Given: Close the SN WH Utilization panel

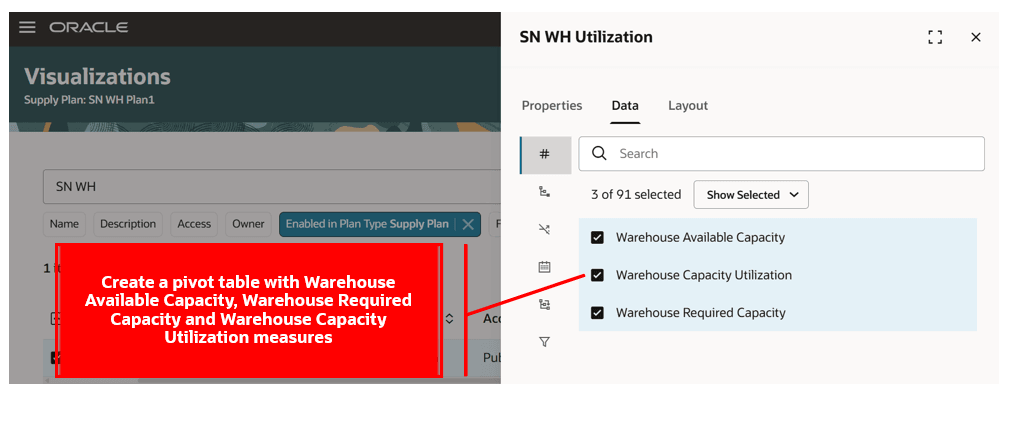Looking at the screenshot, I should [x=976, y=37].
